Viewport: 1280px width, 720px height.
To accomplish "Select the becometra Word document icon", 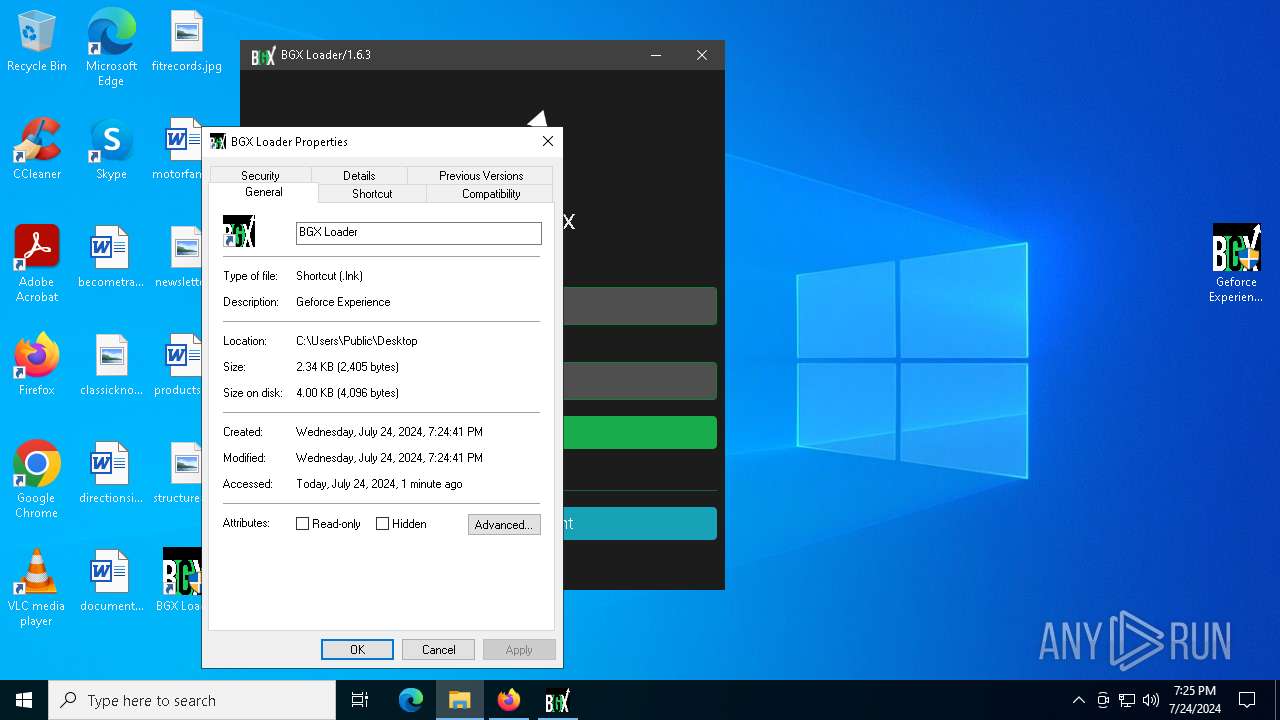I will pos(111,257).
